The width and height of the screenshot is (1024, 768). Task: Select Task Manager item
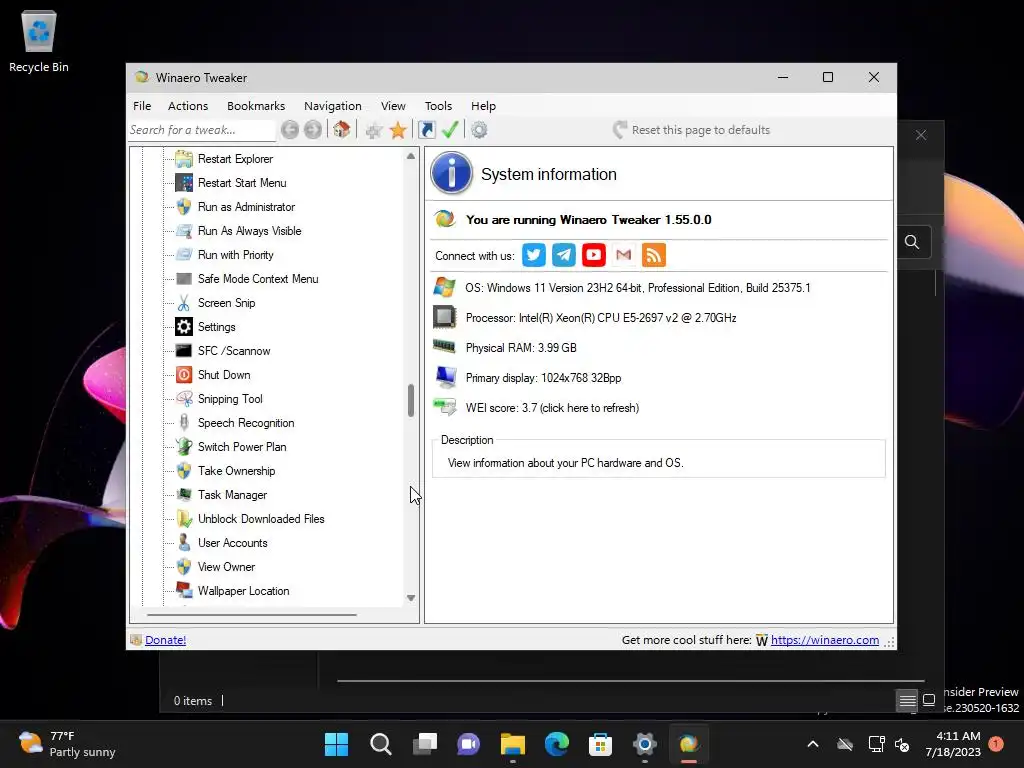[232, 495]
